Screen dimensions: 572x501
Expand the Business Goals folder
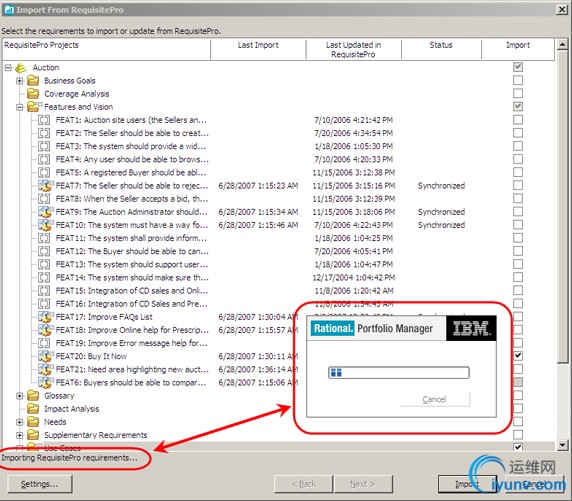pyautogui.click(x=20, y=81)
